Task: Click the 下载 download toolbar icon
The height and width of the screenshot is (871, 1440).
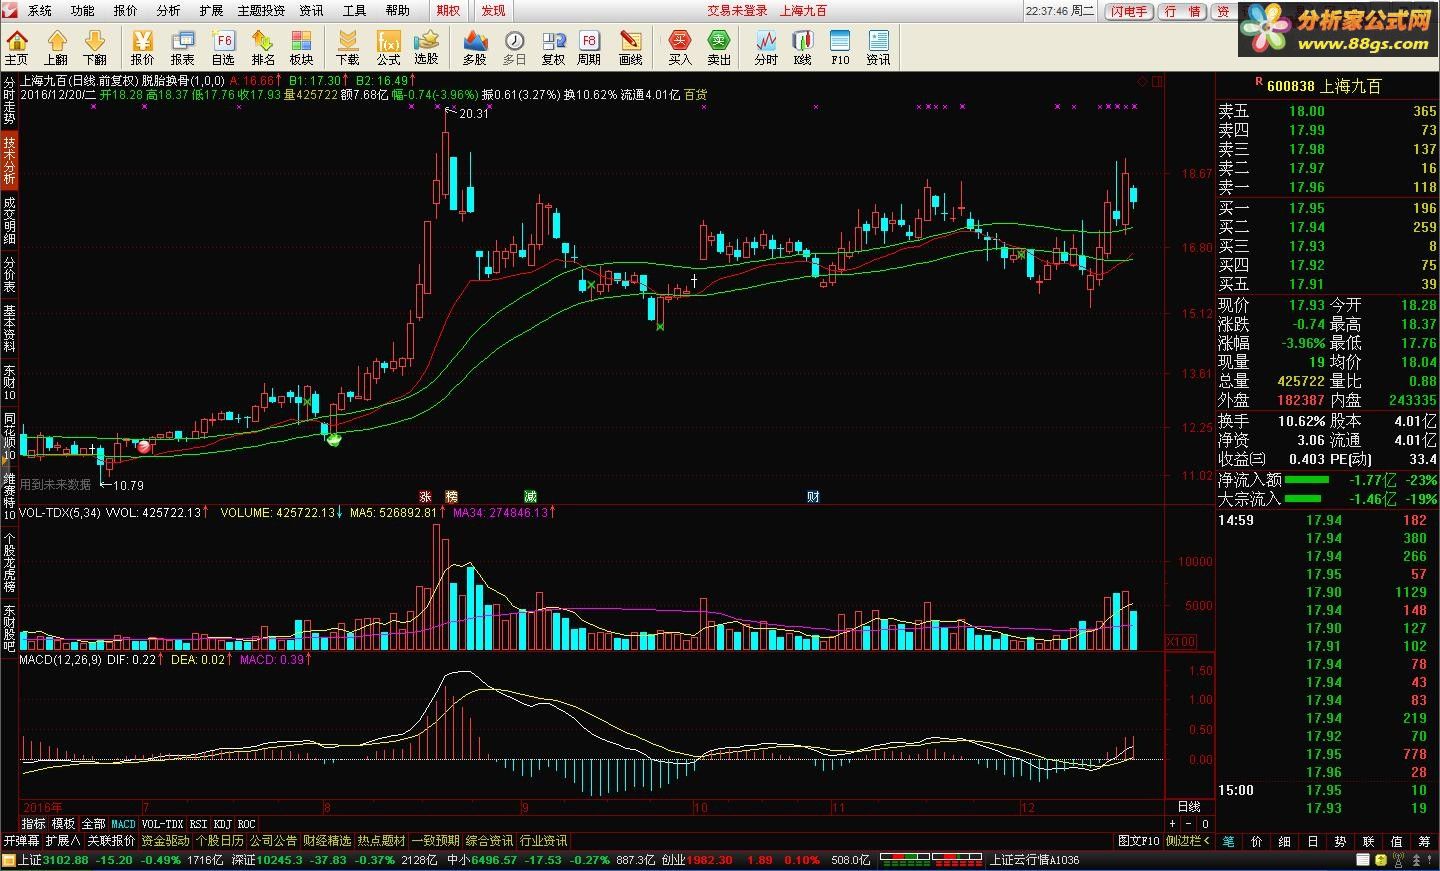Action: click(x=348, y=47)
